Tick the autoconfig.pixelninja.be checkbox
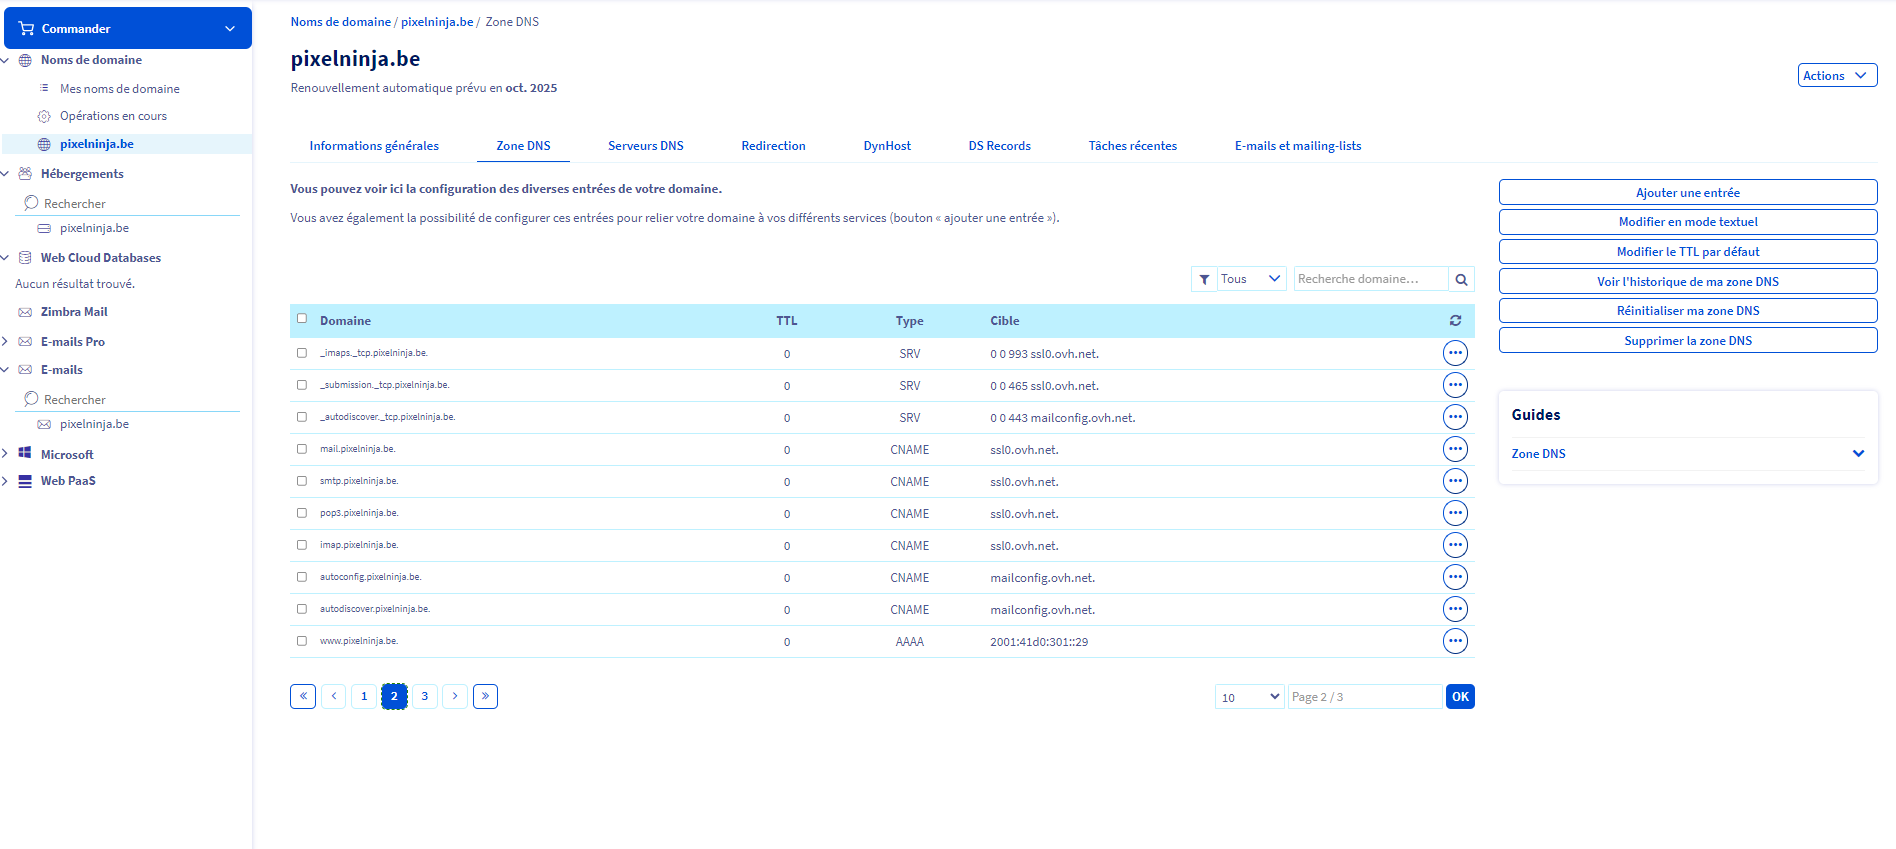Image resolution: width=1896 pixels, height=849 pixels. pyautogui.click(x=302, y=577)
